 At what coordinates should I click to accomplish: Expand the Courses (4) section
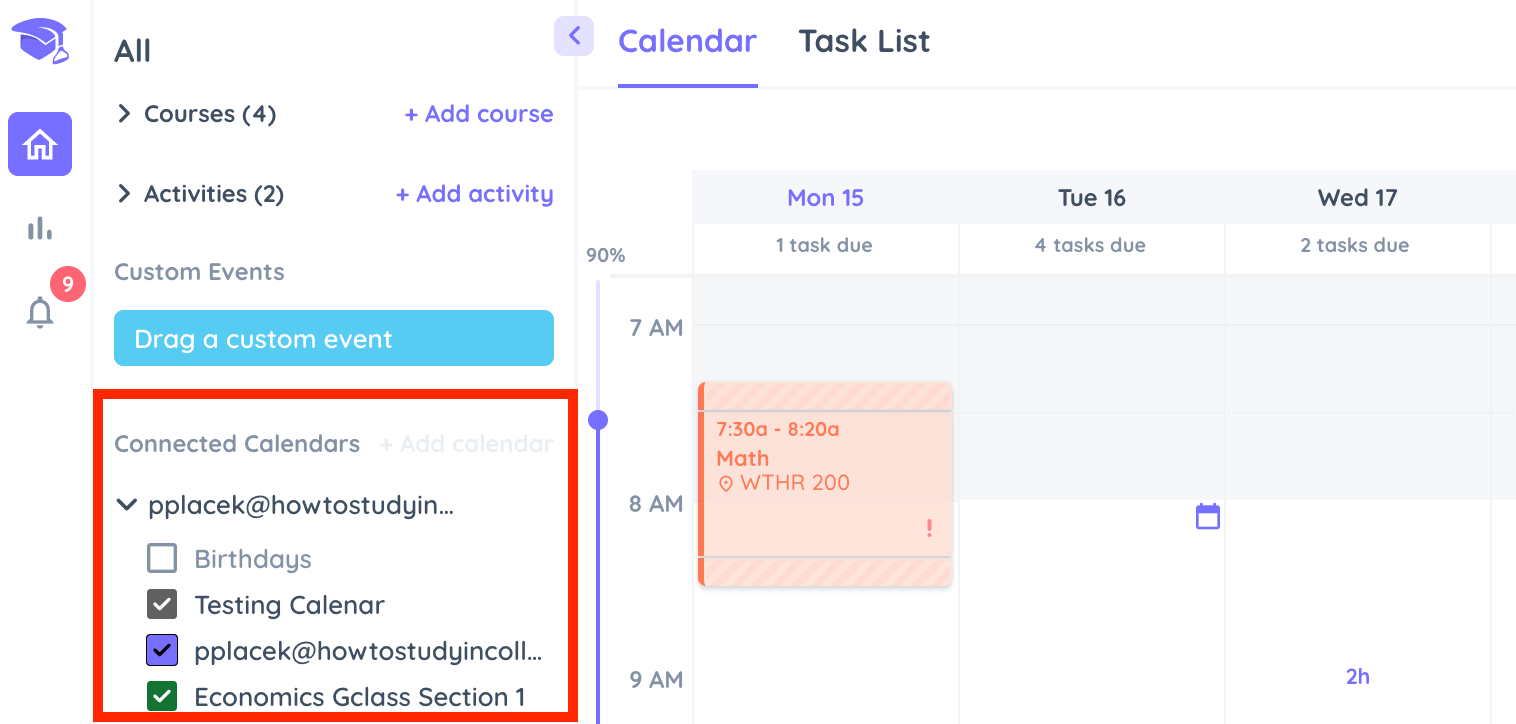pos(124,114)
